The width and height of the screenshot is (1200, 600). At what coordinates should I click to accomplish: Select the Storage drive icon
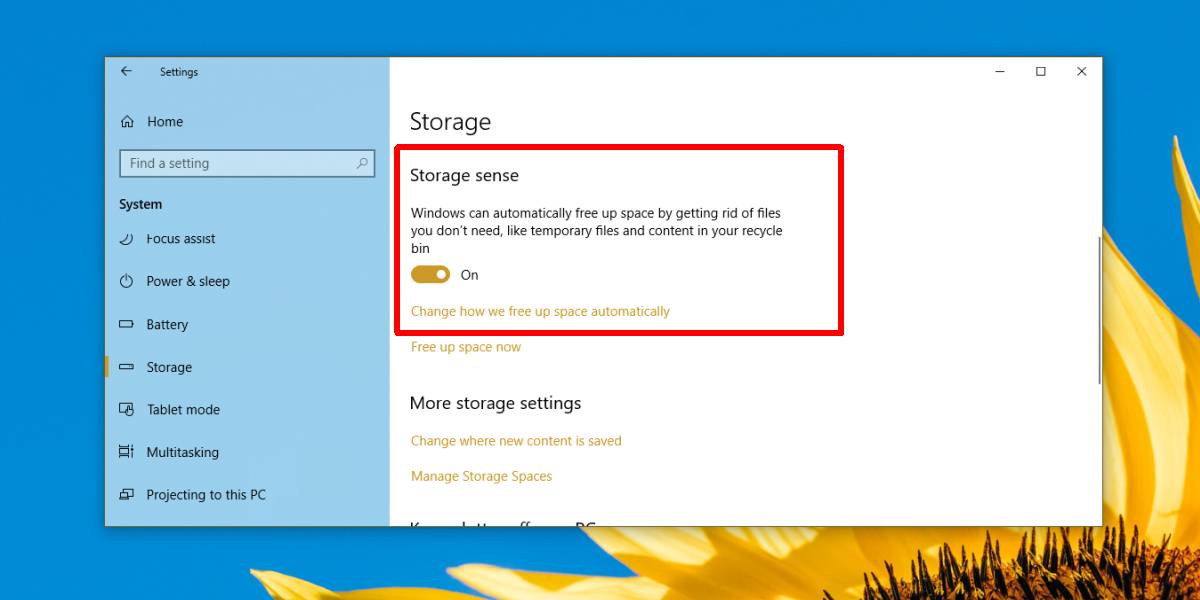coord(126,367)
